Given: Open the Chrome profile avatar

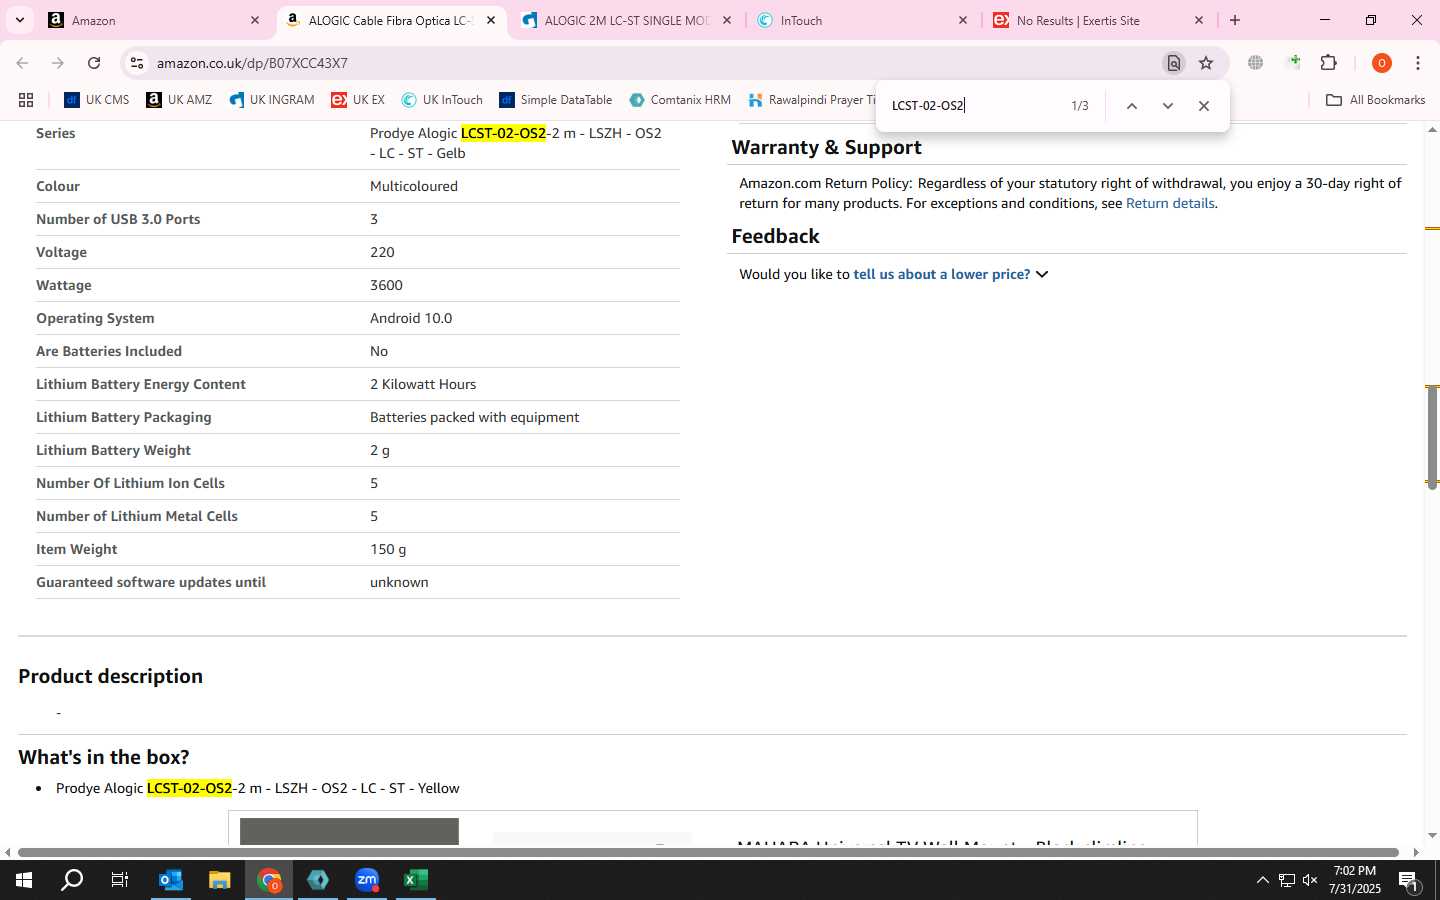Looking at the screenshot, I should [1382, 63].
